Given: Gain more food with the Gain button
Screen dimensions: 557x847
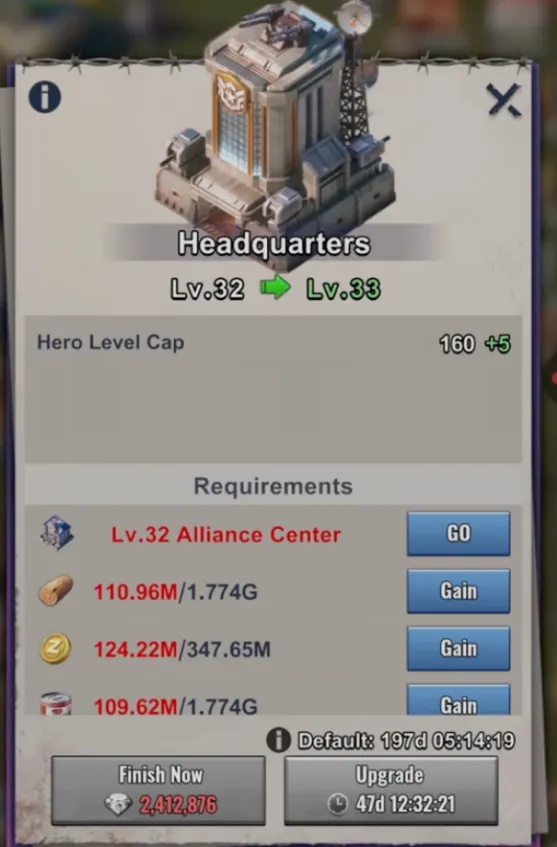Looking at the screenshot, I should click(458, 700).
